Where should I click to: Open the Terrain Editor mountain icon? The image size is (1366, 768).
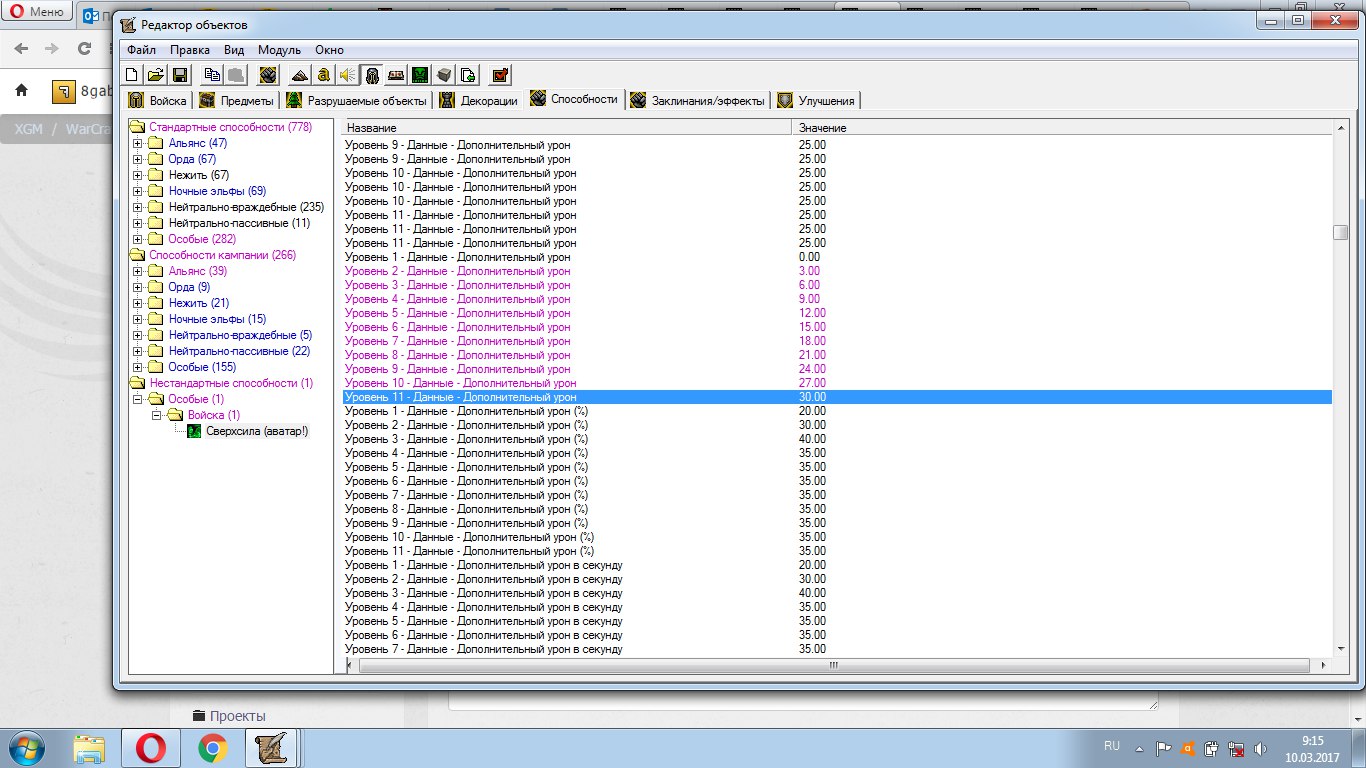click(x=300, y=74)
